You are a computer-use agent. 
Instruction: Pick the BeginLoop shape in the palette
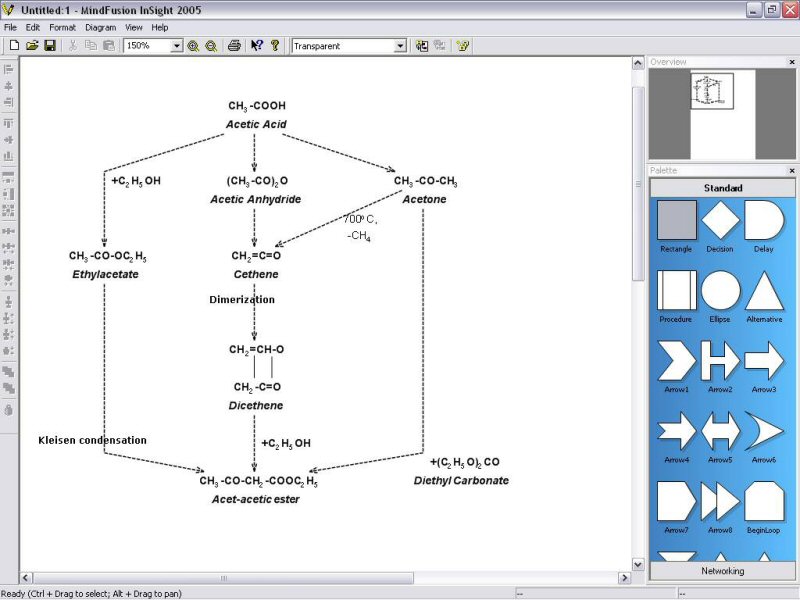pyautogui.click(x=764, y=500)
